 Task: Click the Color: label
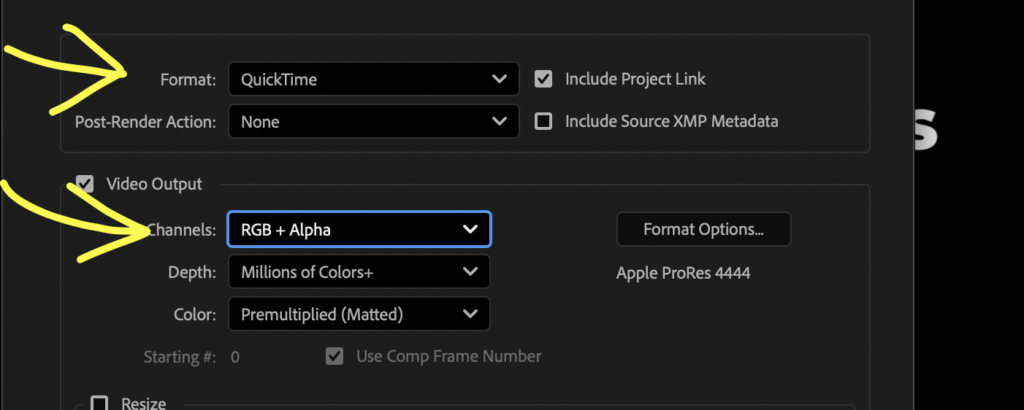click(x=195, y=315)
